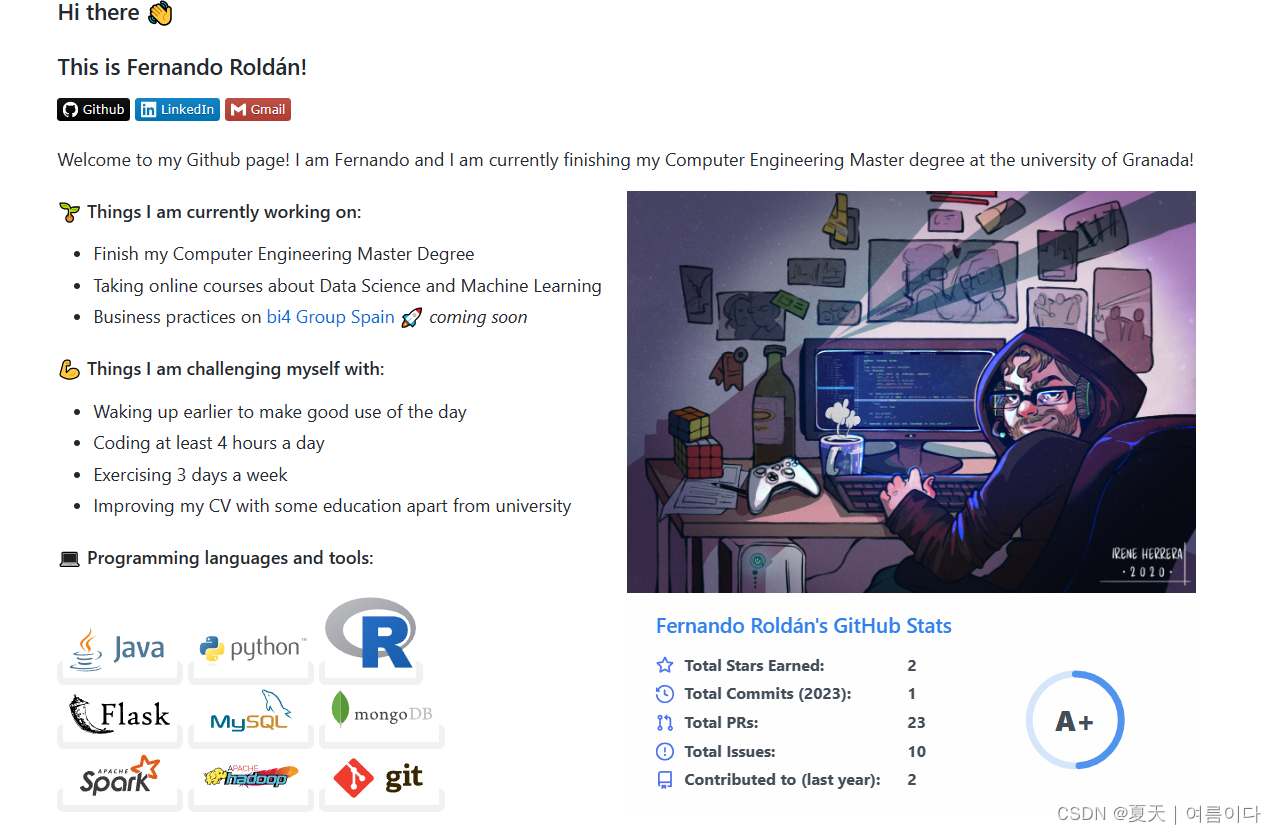This screenshot has height=834, width=1276.
Task: Click the repo icon beside Contributed to
Action: pyautogui.click(x=665, y=780)
